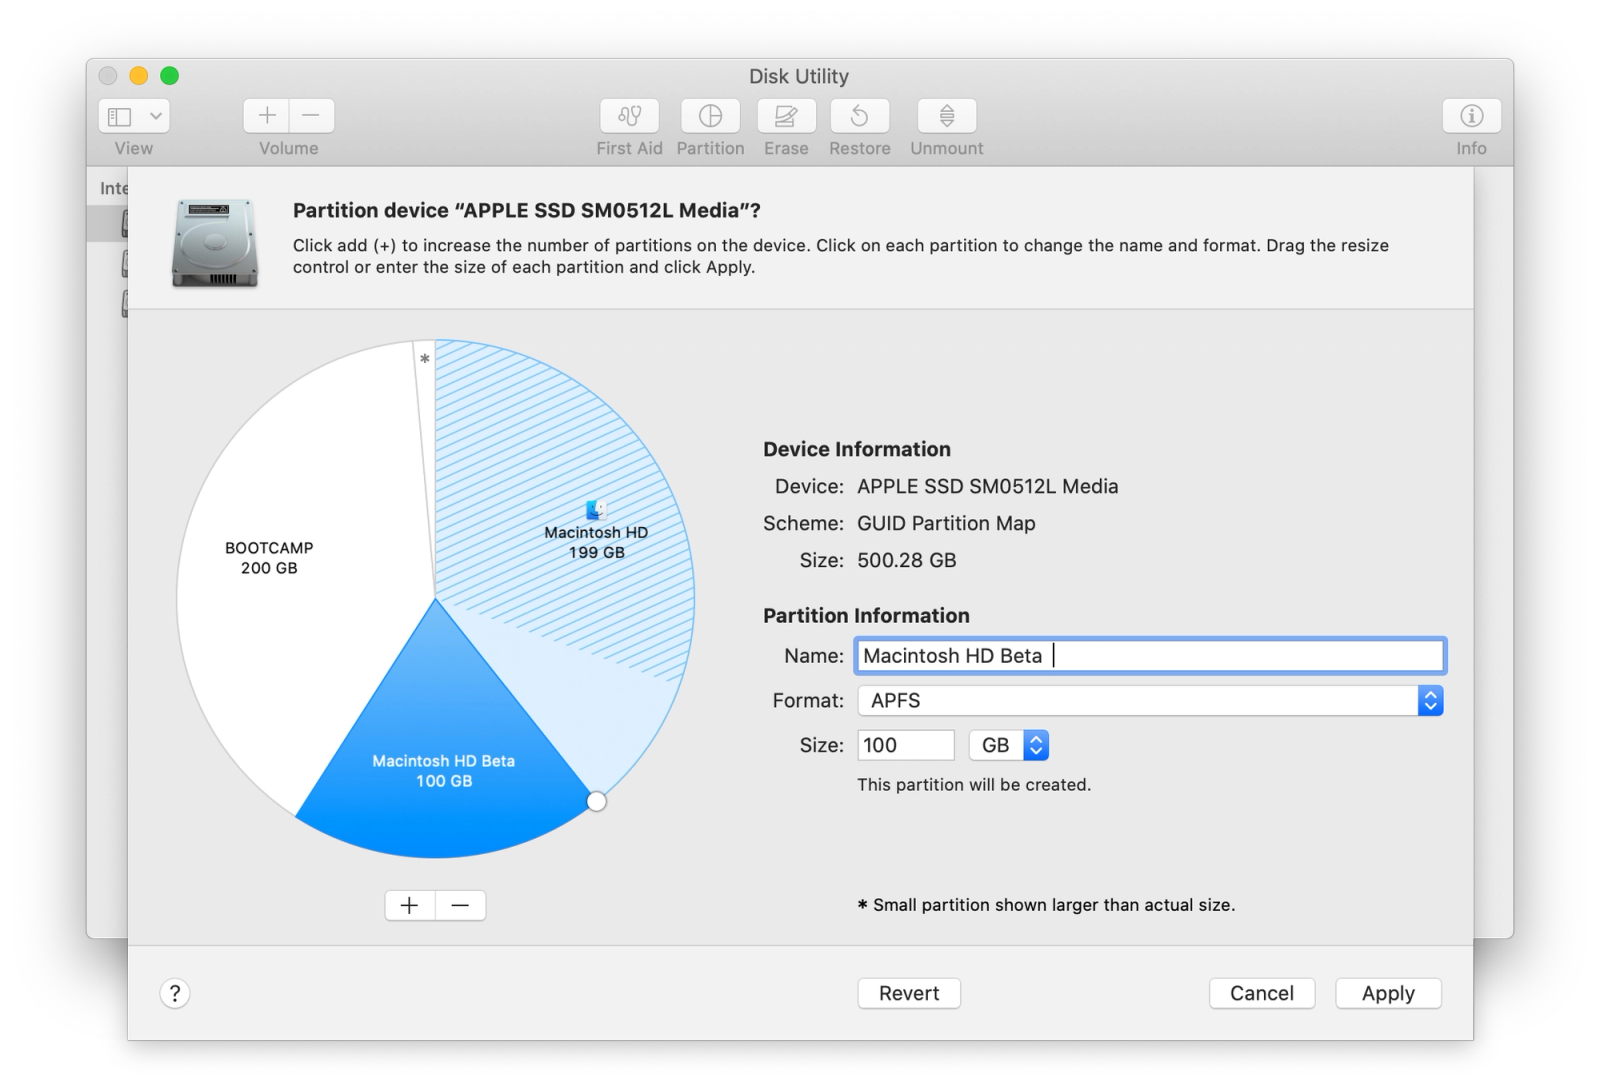Viewport: 1600px width, 1082px height.
Task: Open the Partition toolbar tool
Action: click(711, 116)
